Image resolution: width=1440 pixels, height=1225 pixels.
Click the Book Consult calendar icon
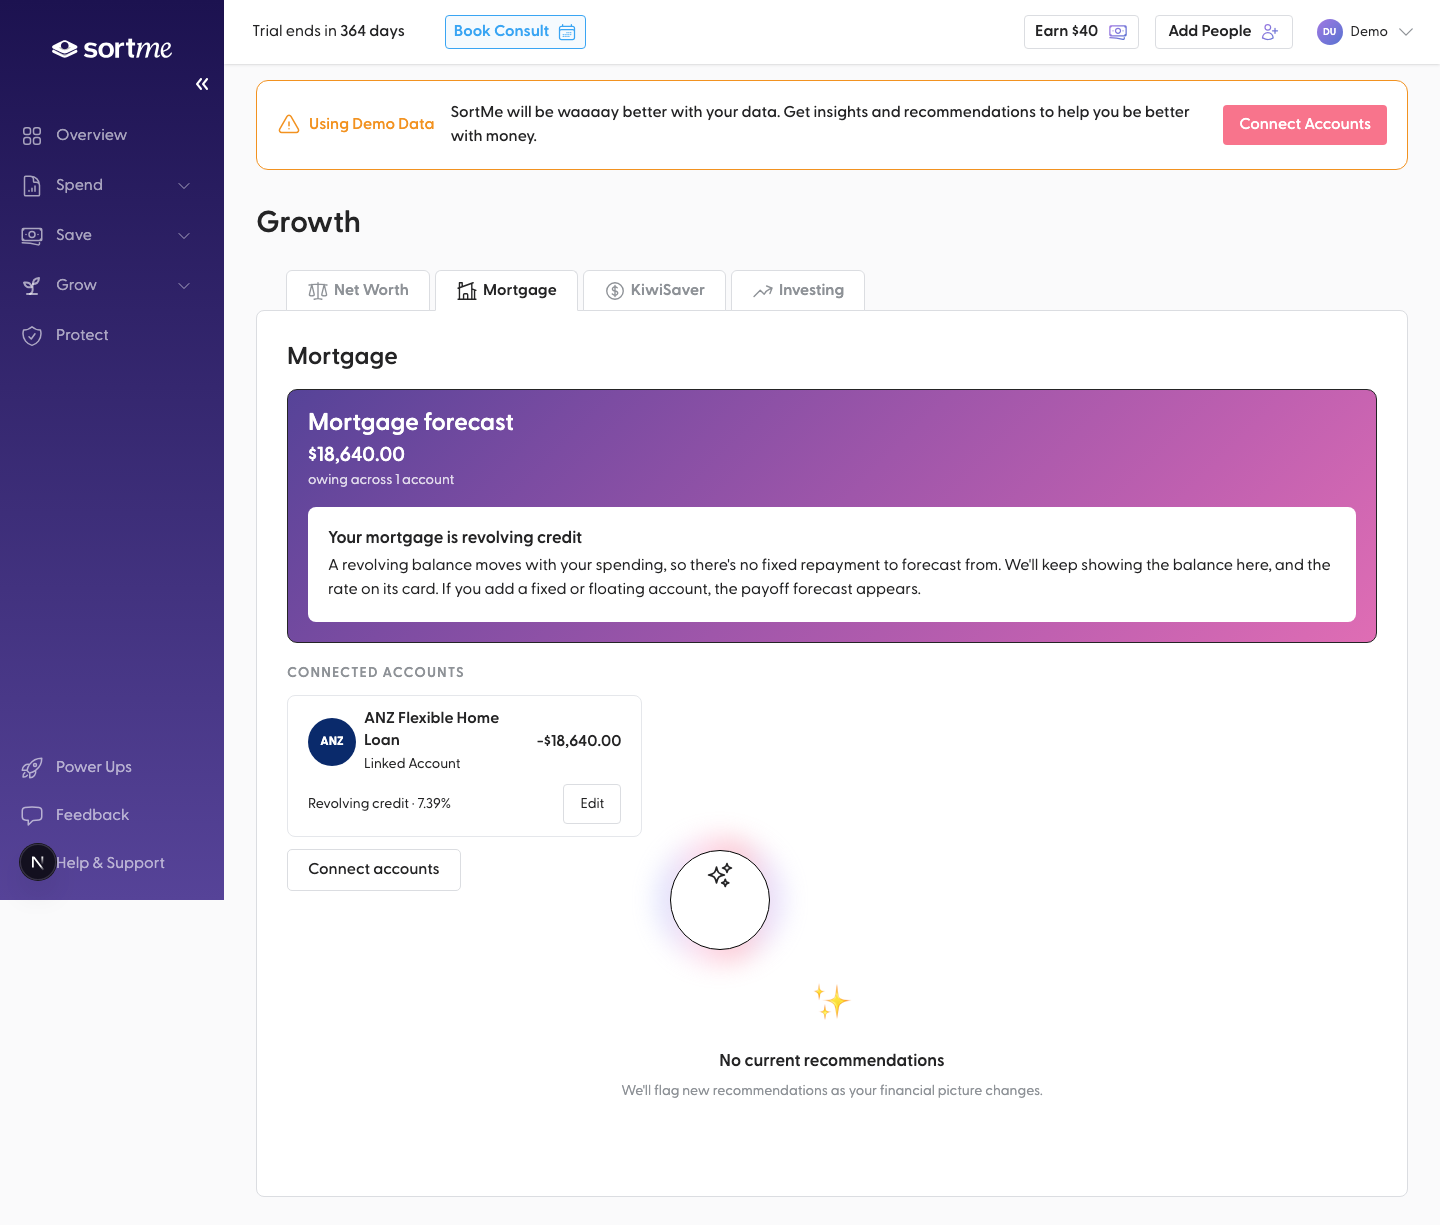click(567, 32)
